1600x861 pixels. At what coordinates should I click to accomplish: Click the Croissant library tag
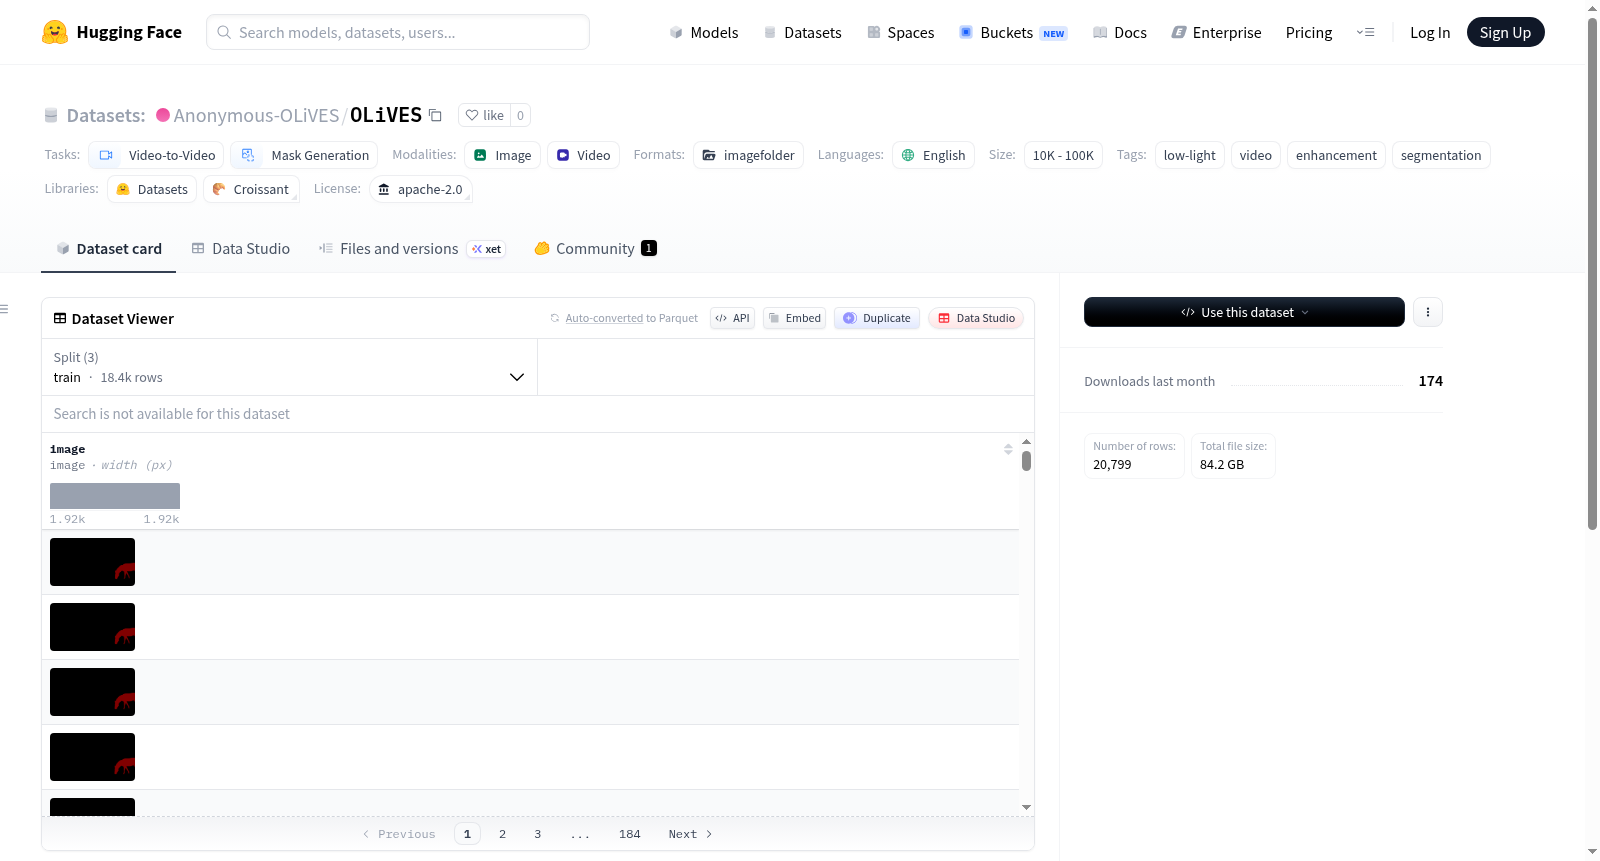coord(251,189)
